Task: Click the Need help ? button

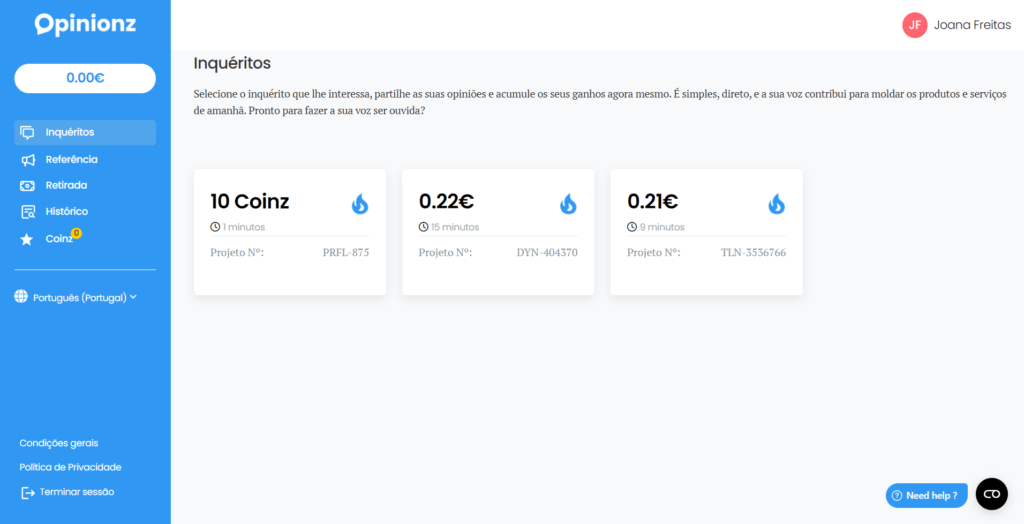Action: click(x=926, y=495)
